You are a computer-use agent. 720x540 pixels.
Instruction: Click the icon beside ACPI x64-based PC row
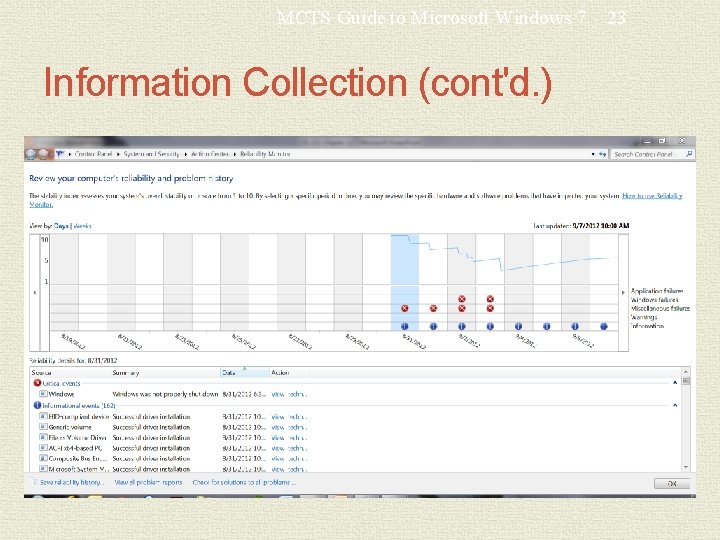click(x=43, y=448)
